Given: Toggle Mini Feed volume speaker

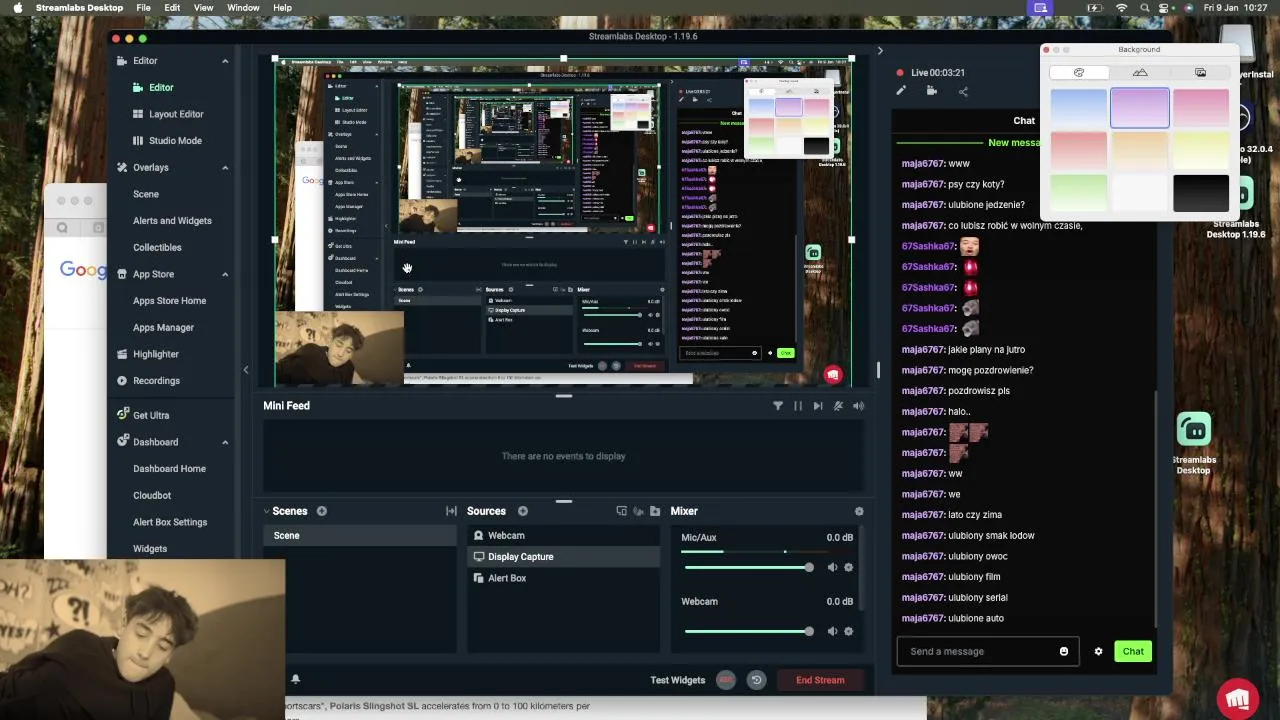Looking at the screenshot, I should 858,406.
